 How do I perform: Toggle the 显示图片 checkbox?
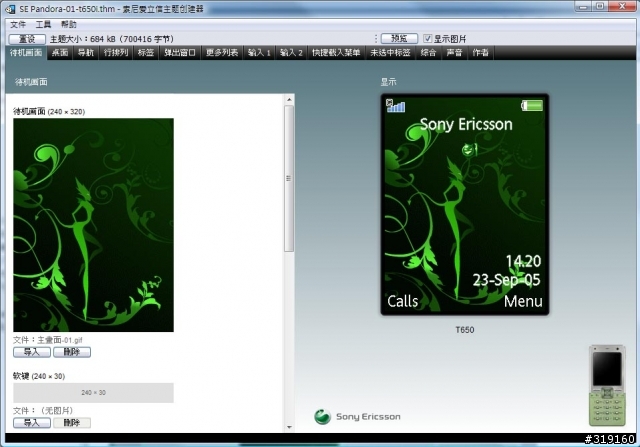427,38
